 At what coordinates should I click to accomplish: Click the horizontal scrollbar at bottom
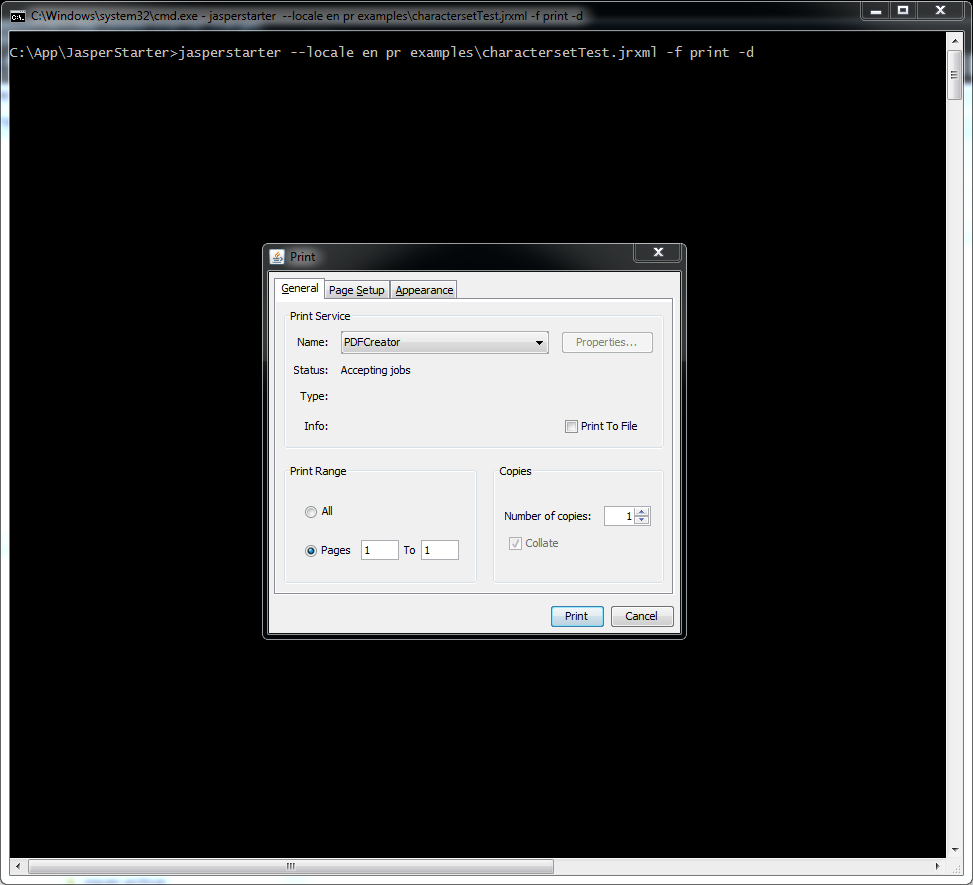[x=290, y=866]
